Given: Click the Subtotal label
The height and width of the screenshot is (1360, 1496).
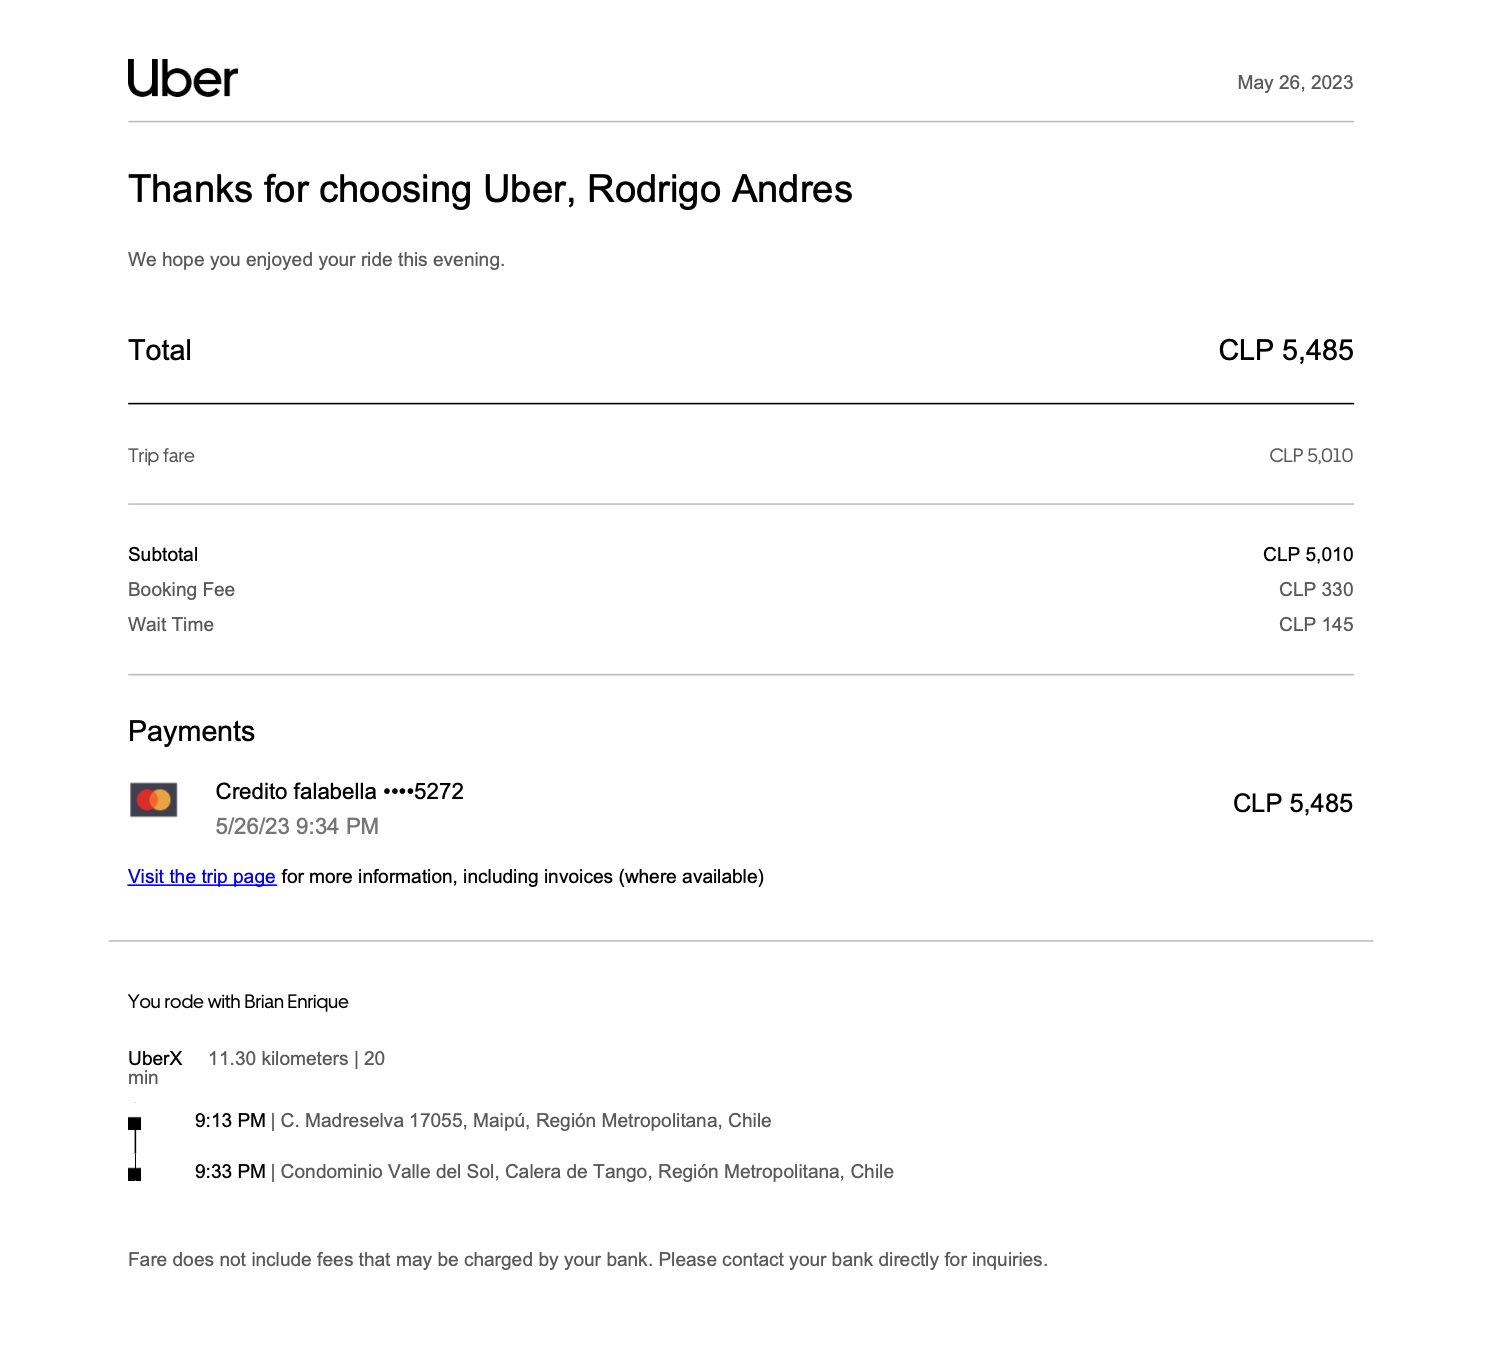Looking at the screenshot, I should [163, 555].
